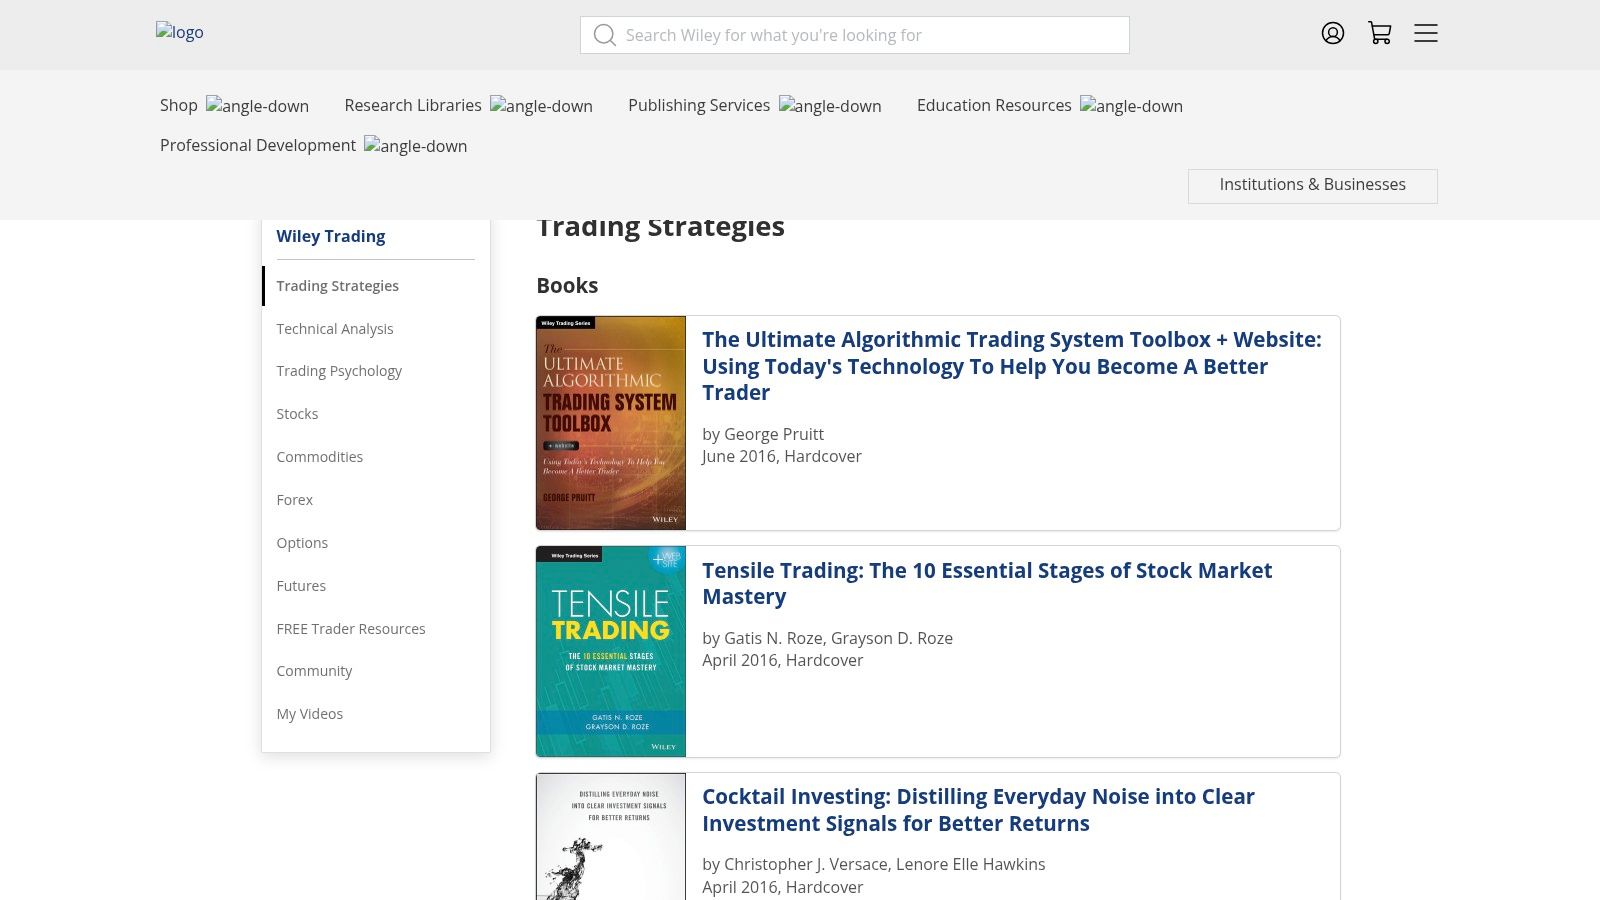Viewport: 1600px width, 900px height.
Task: Open the Shop menu
Action: (x=179, y=105)
